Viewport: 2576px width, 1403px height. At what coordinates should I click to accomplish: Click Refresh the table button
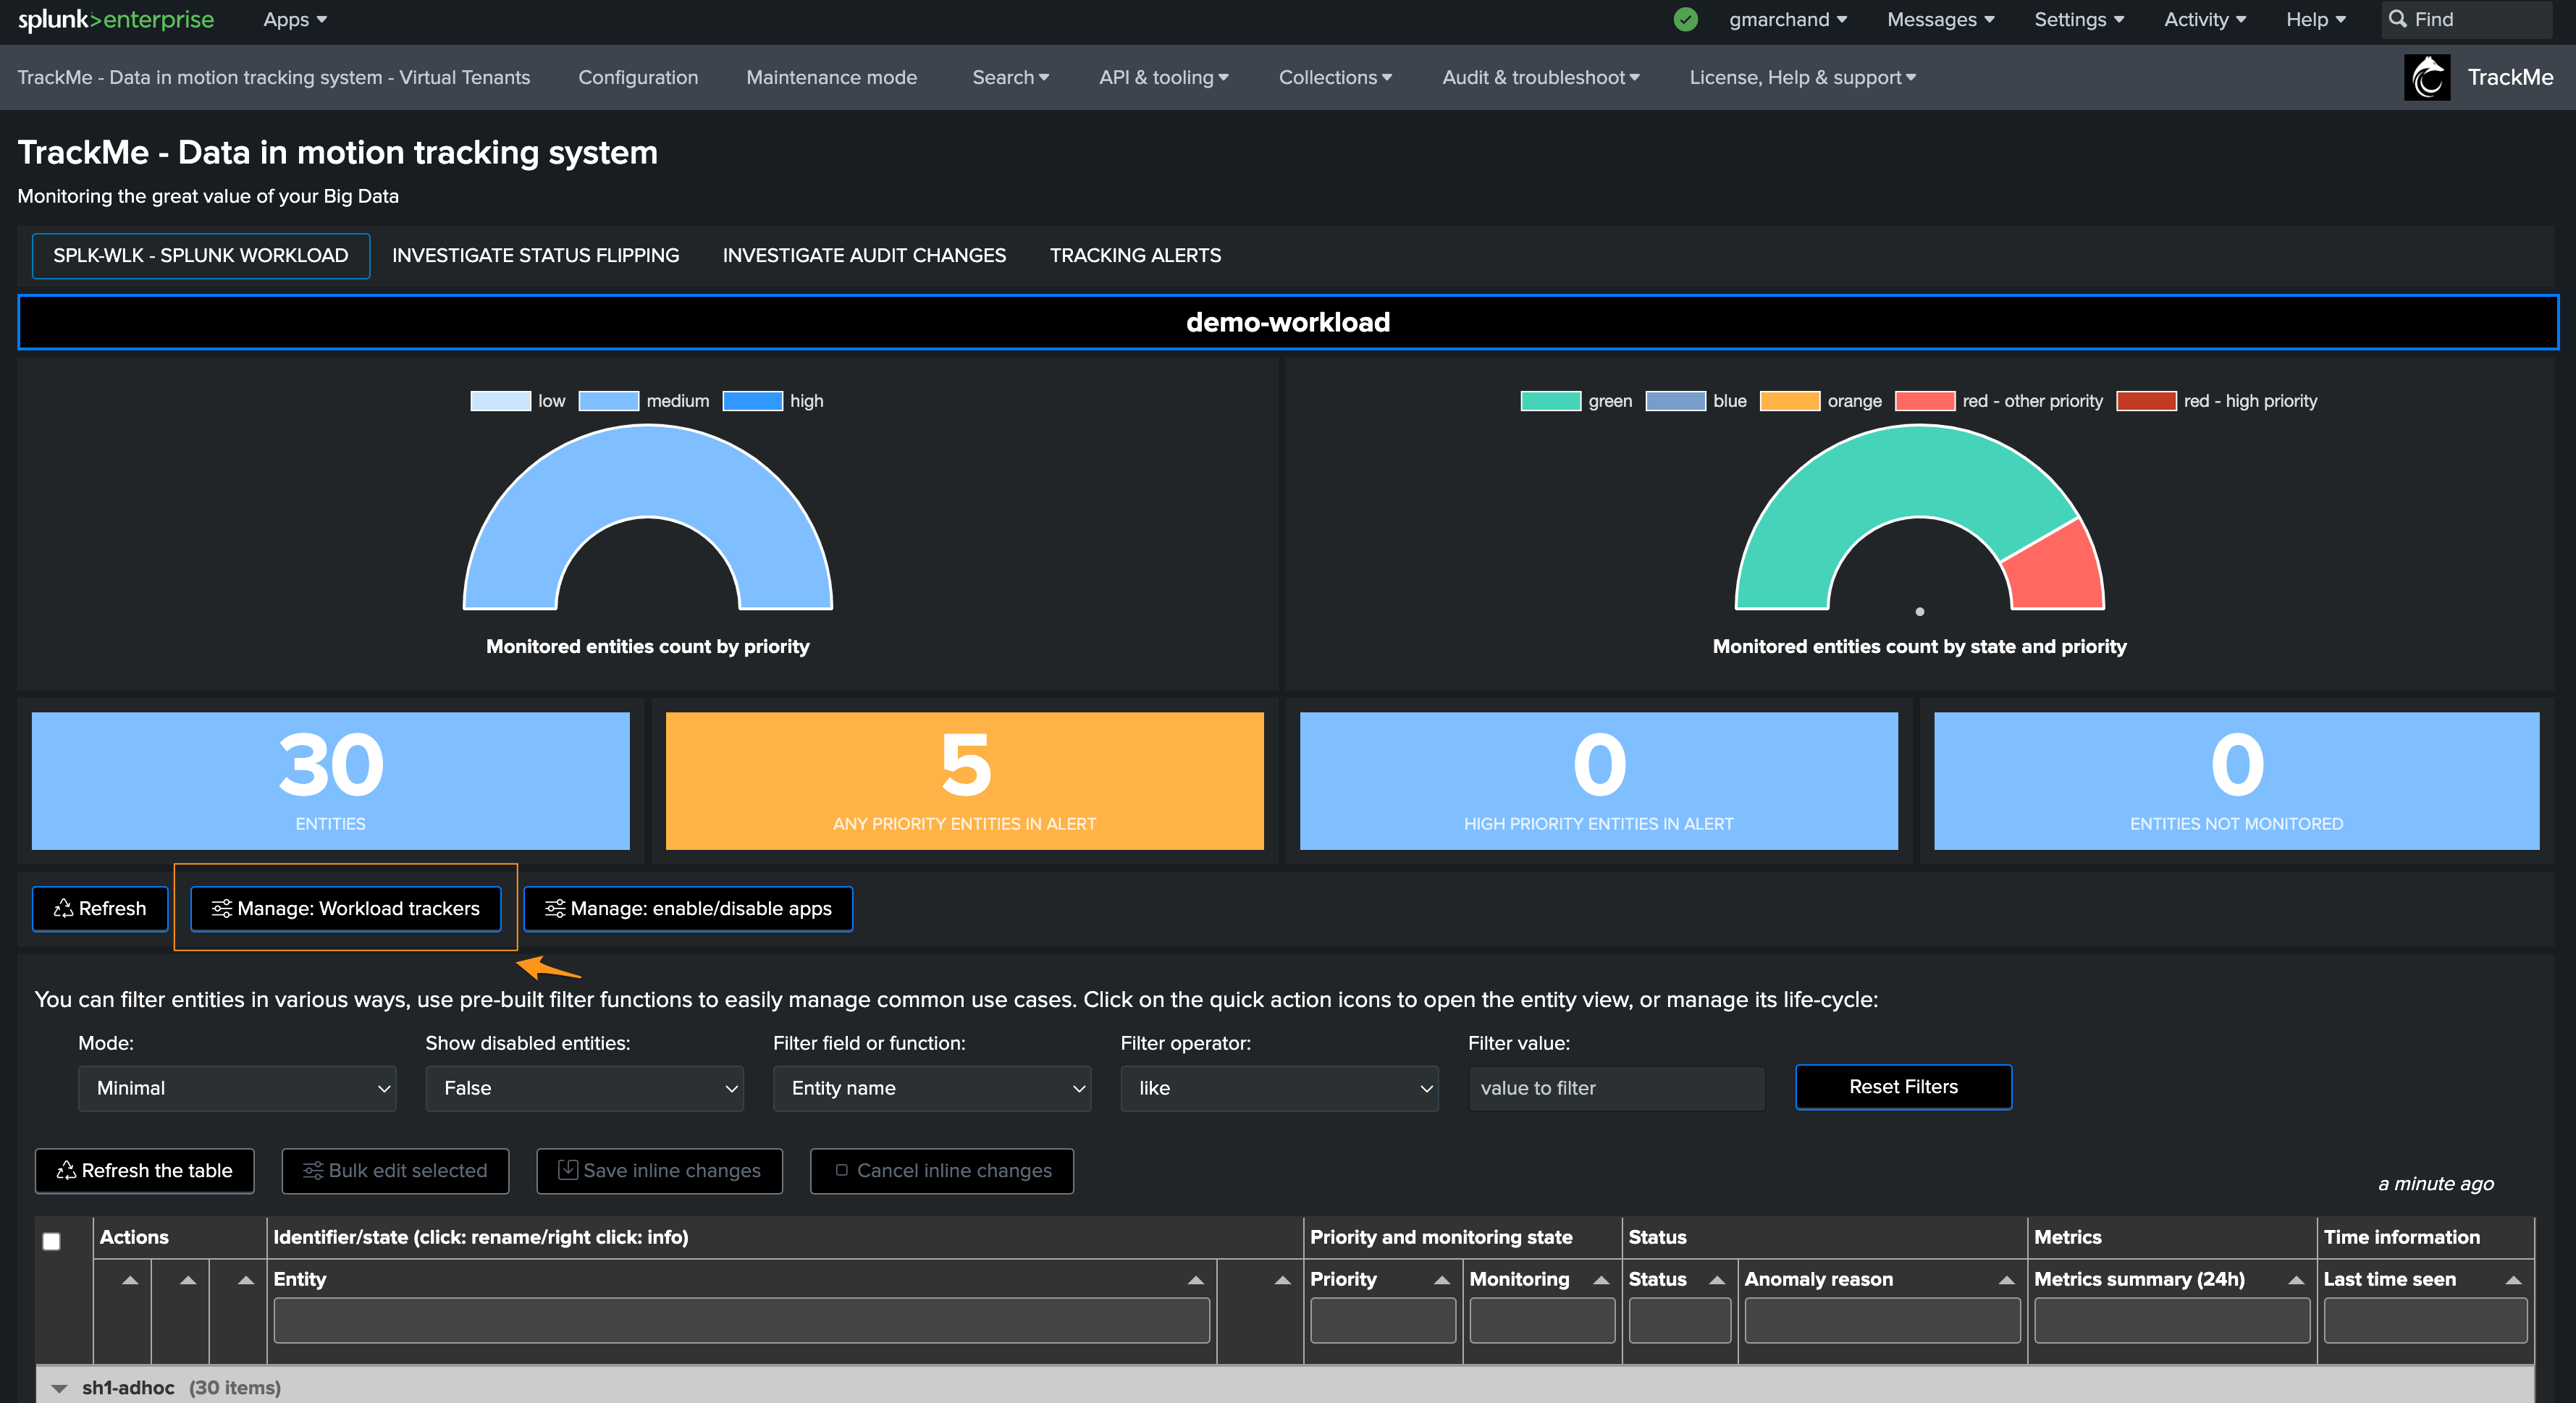(145, 1170)
